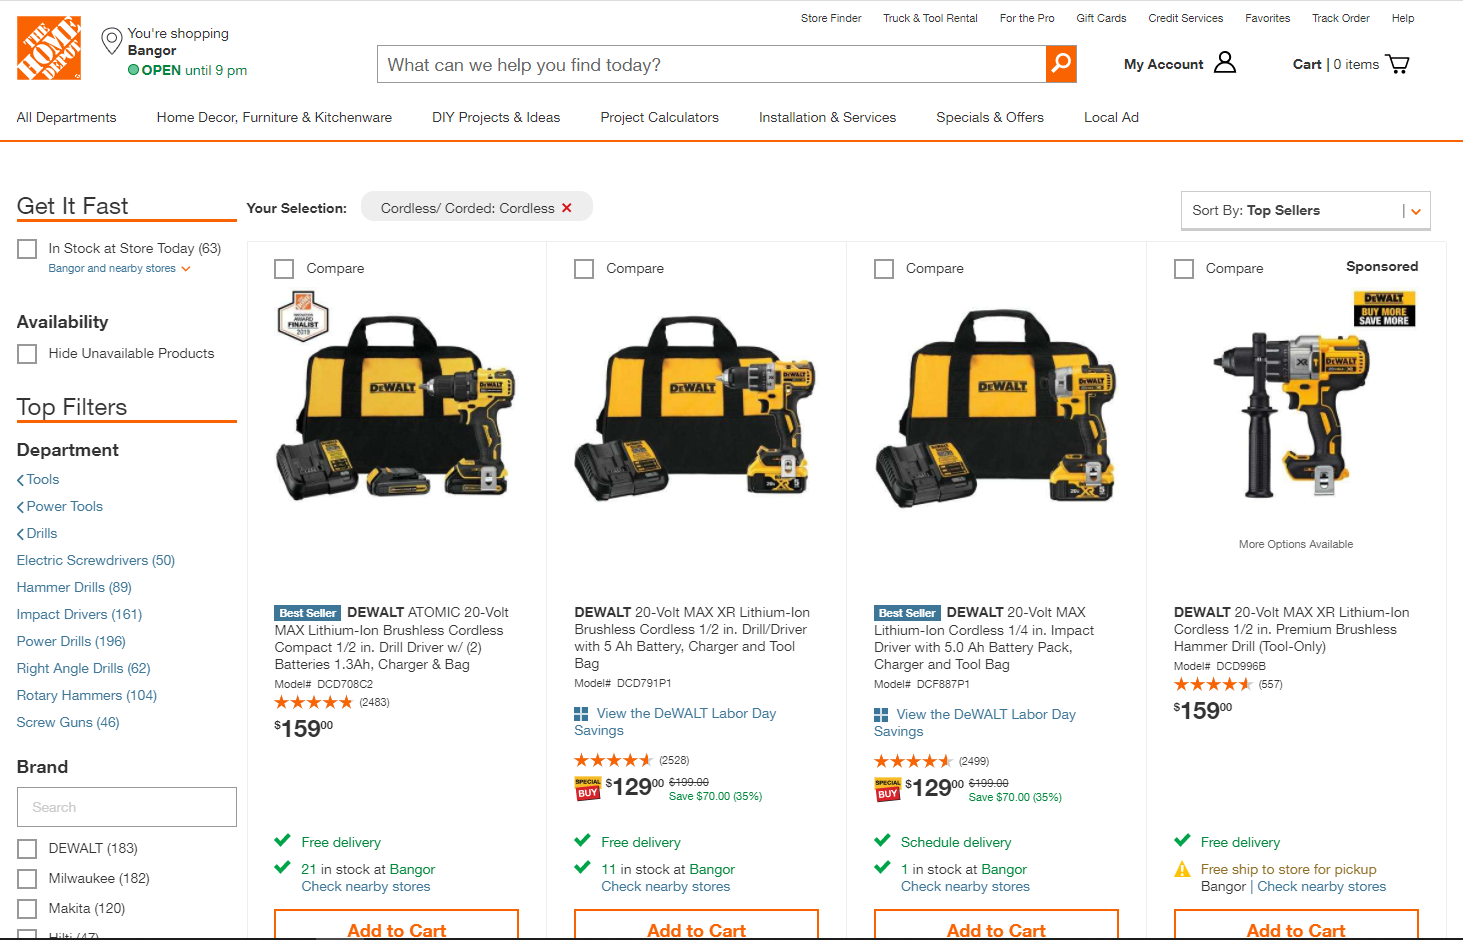Click the Innovation Award Finalist badge
This screenshot has width=1463, height=940.
pyautogui.click(x=303, y=317)
